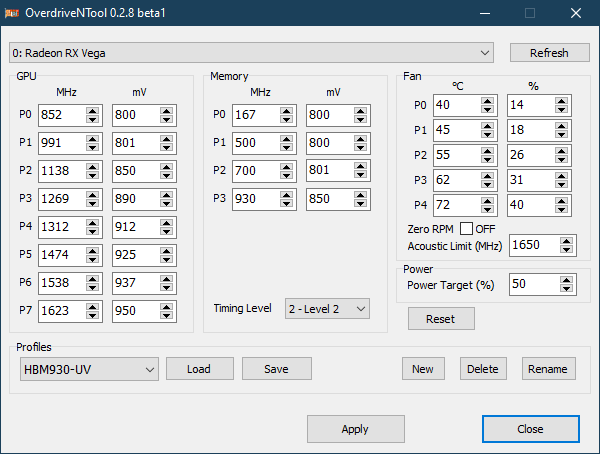The height and width of the screenshot is (454, 600).
Task: Decrease GPU P5 mV with down arrow
Action: 166,260
